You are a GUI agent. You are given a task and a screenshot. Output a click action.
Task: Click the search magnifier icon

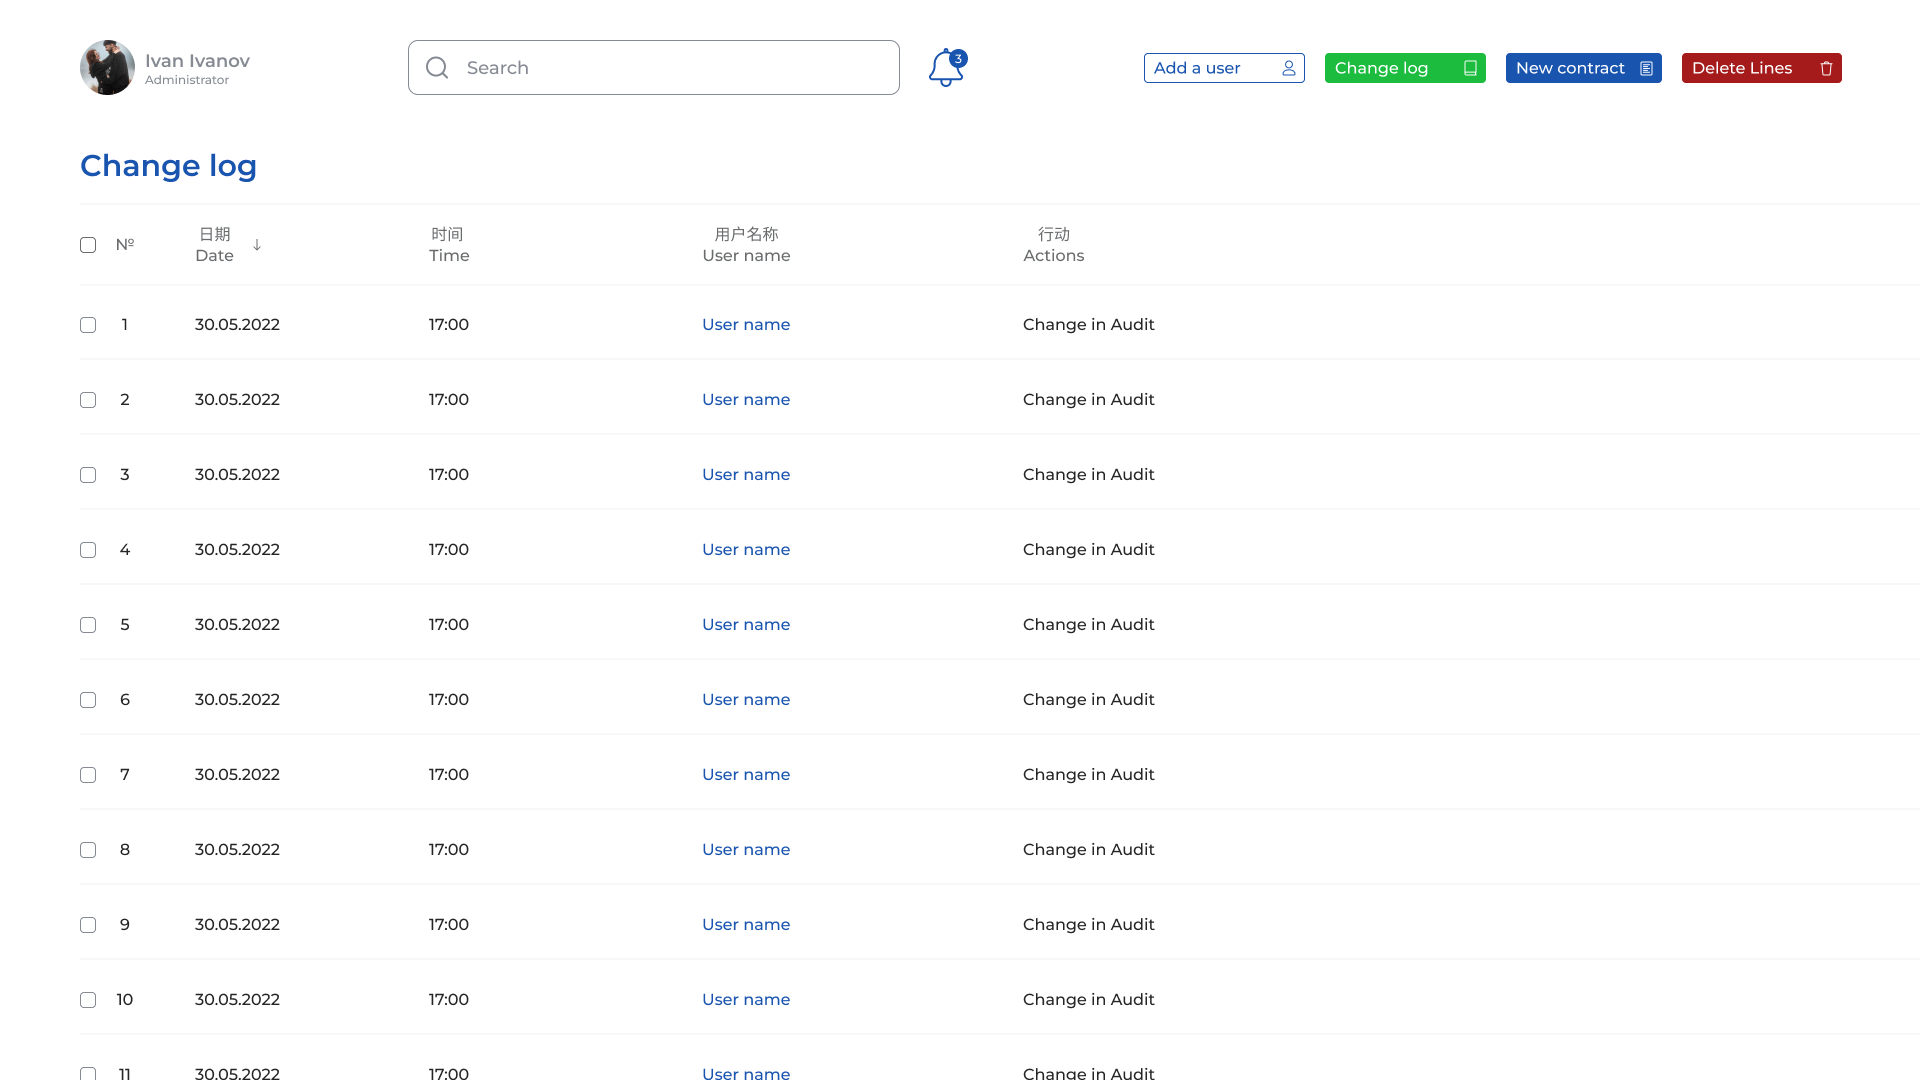pyautogui.click(x=437, y=68)
